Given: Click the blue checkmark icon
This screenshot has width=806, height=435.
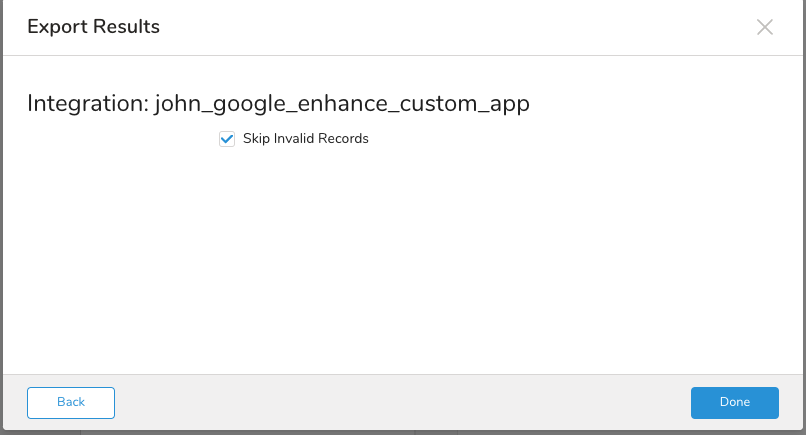Looking at the screenshot, I should click(227, 139).
